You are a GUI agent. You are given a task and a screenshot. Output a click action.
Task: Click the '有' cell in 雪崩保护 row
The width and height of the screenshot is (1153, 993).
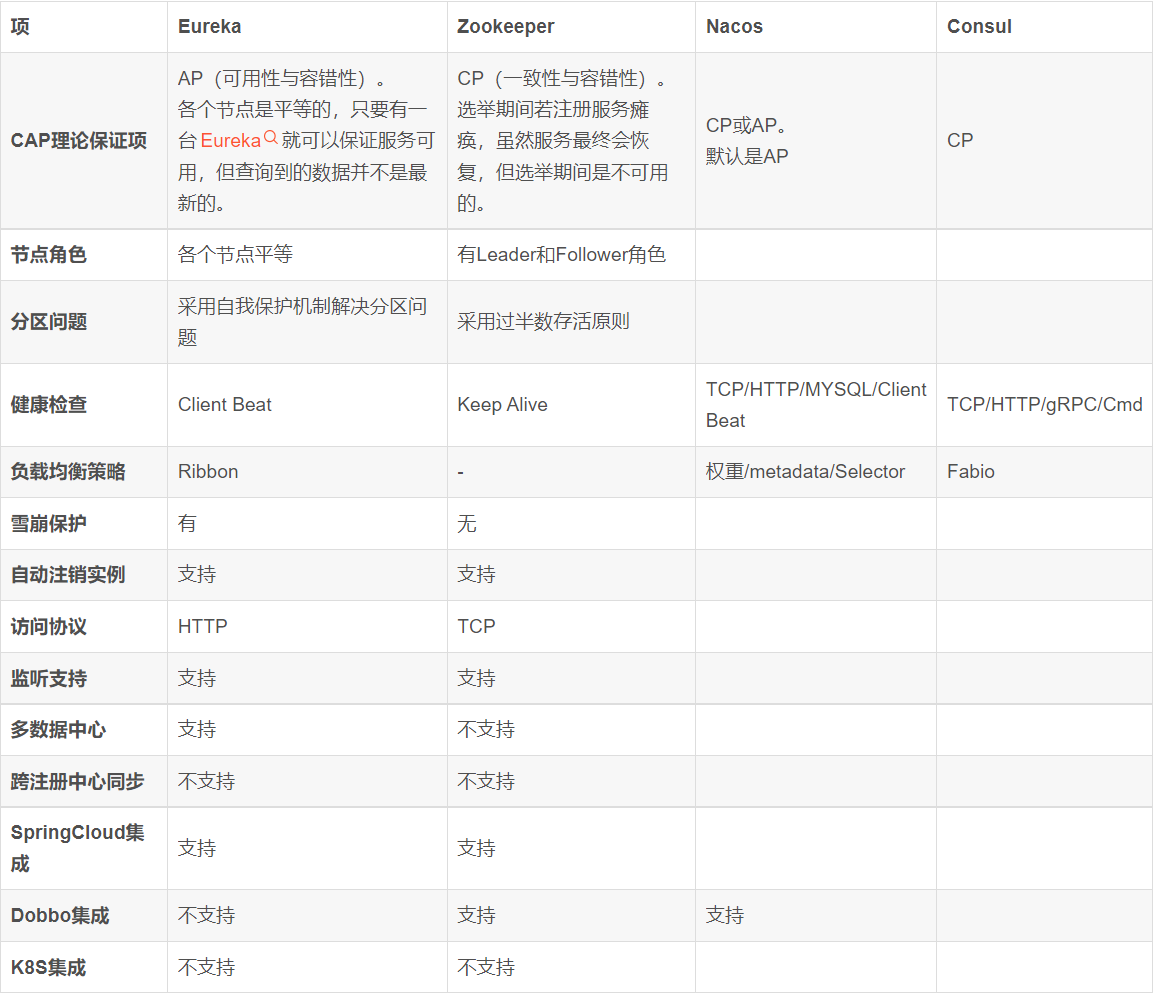[307, 524]
